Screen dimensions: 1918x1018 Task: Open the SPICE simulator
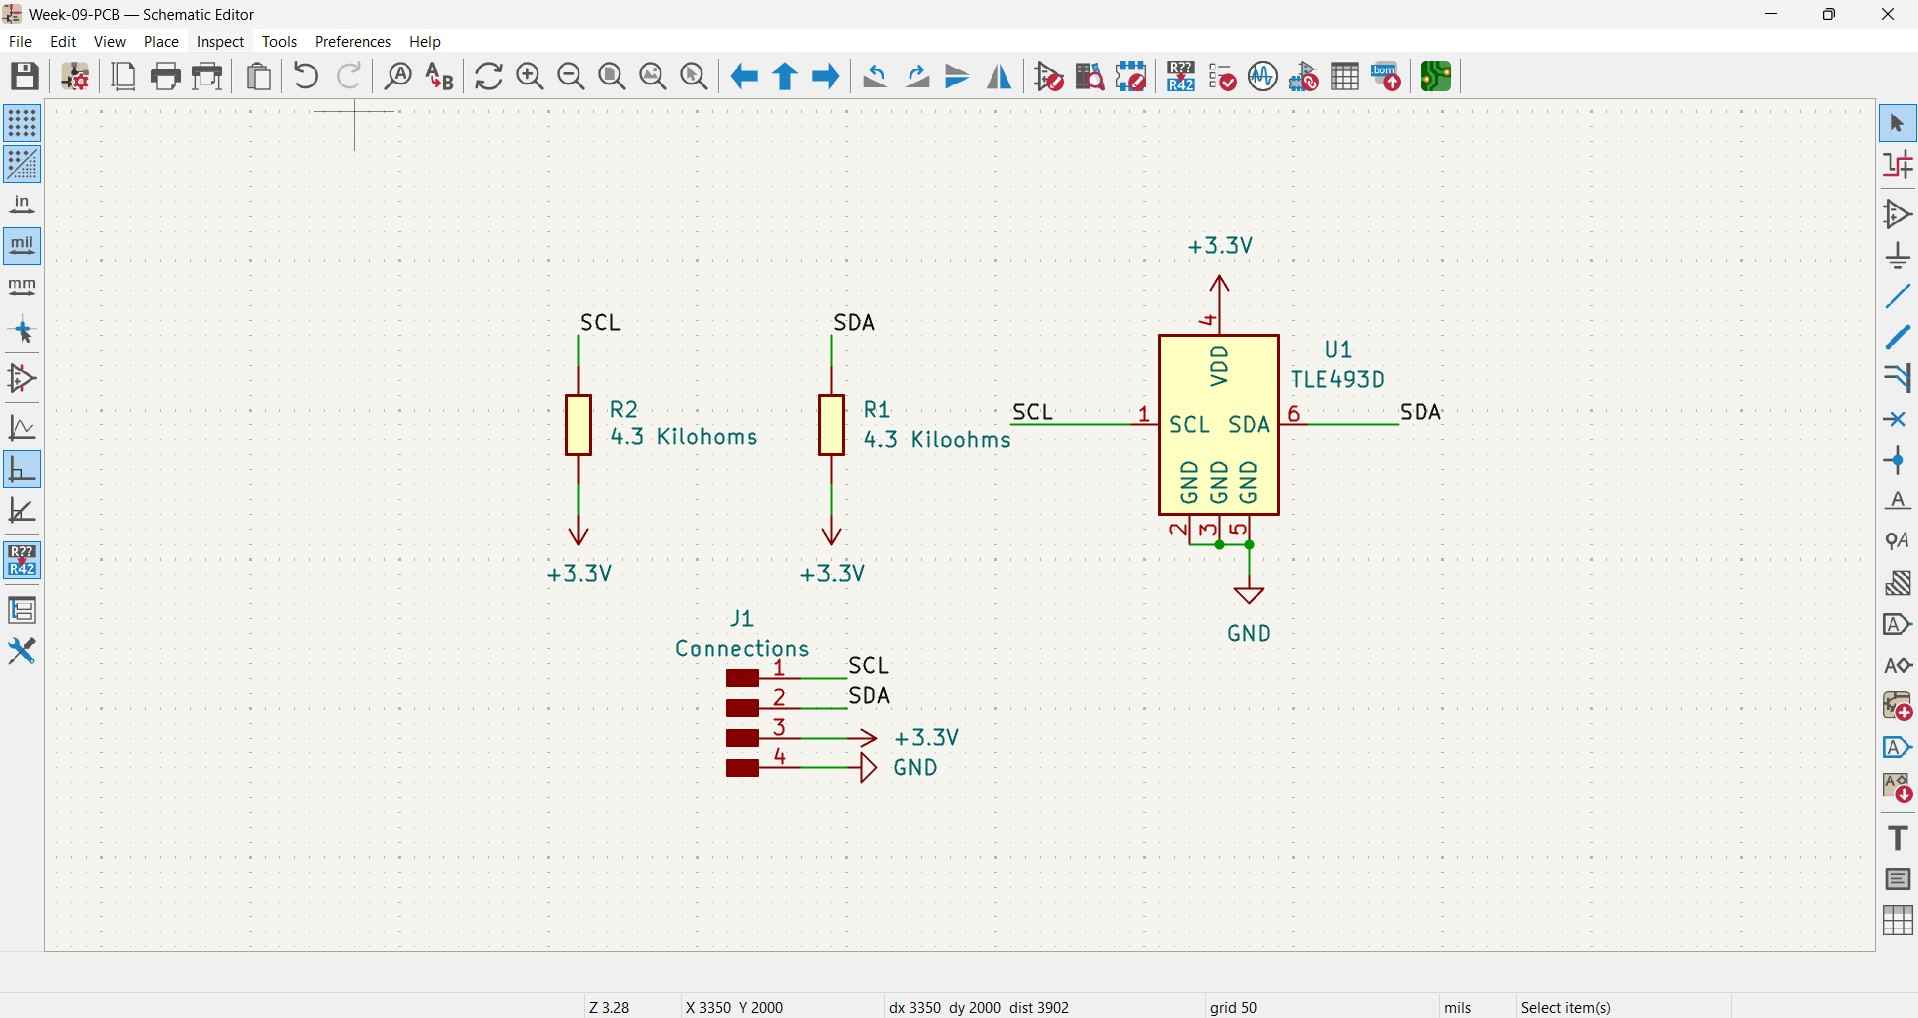(1264, 76)
